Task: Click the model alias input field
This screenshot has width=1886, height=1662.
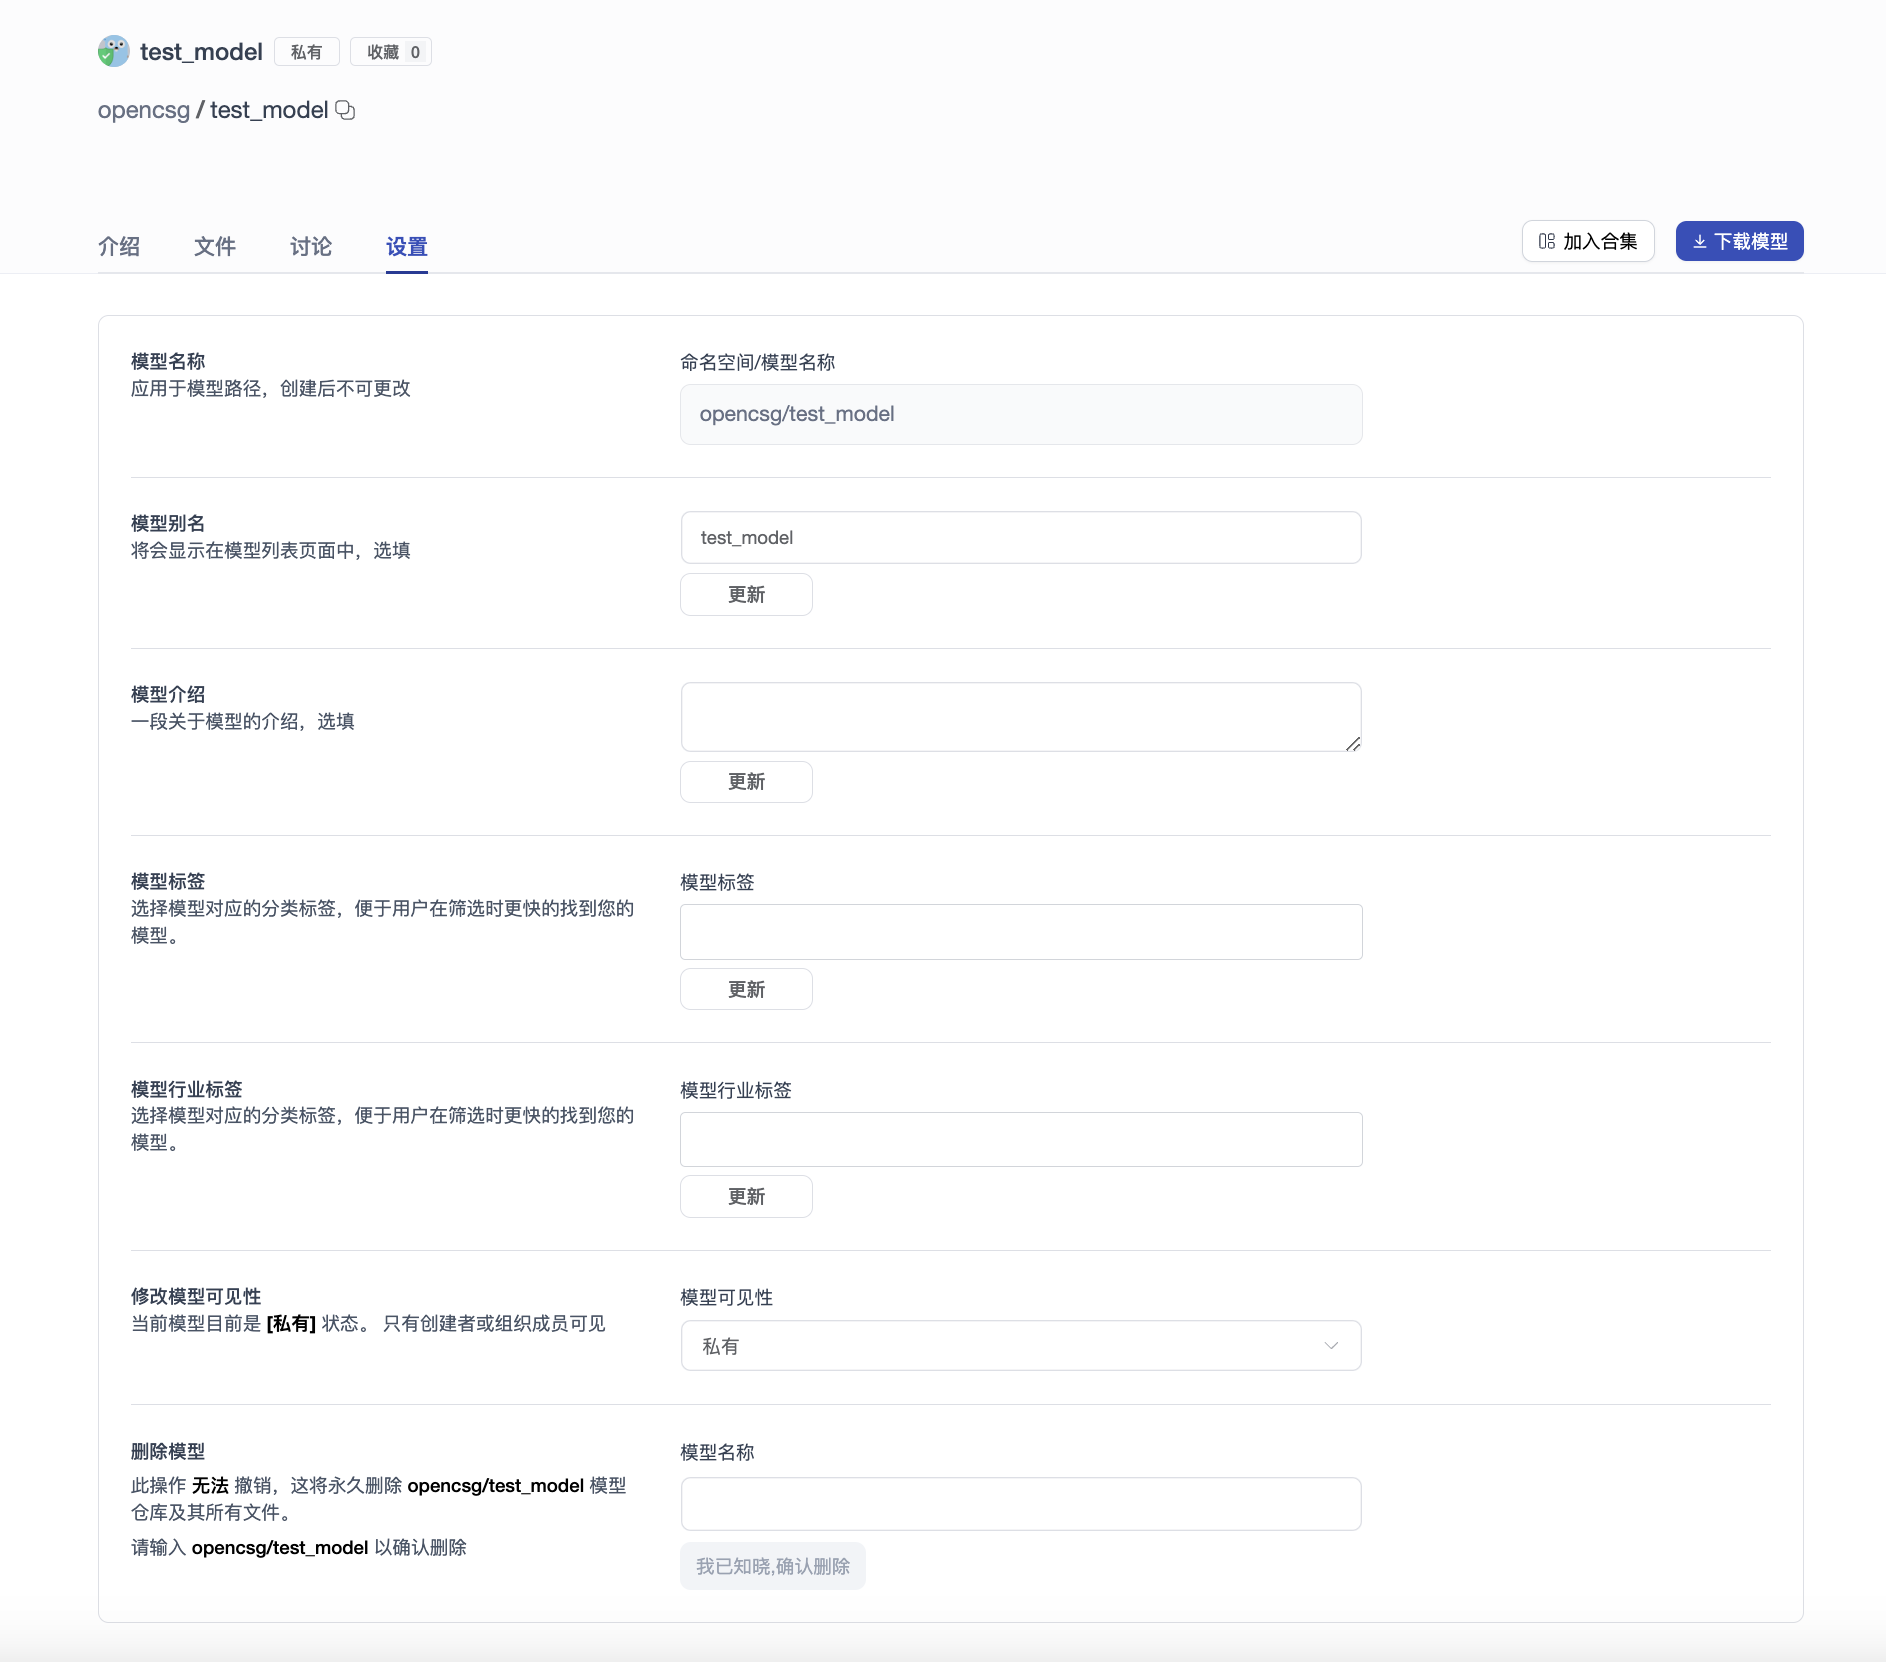Action: click(1020, 537)
